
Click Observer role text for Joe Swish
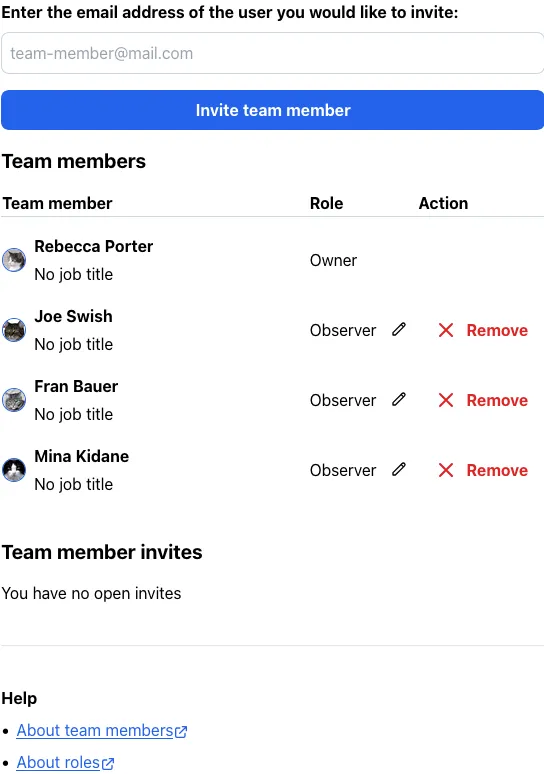pyautogui.click(x=343, y=330)
